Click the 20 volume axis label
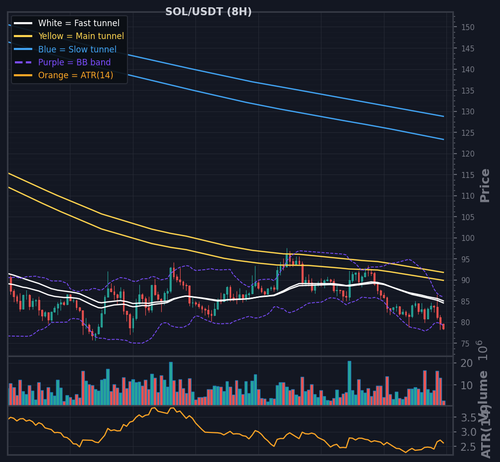The image size is (500, 462). pos(467,363)
